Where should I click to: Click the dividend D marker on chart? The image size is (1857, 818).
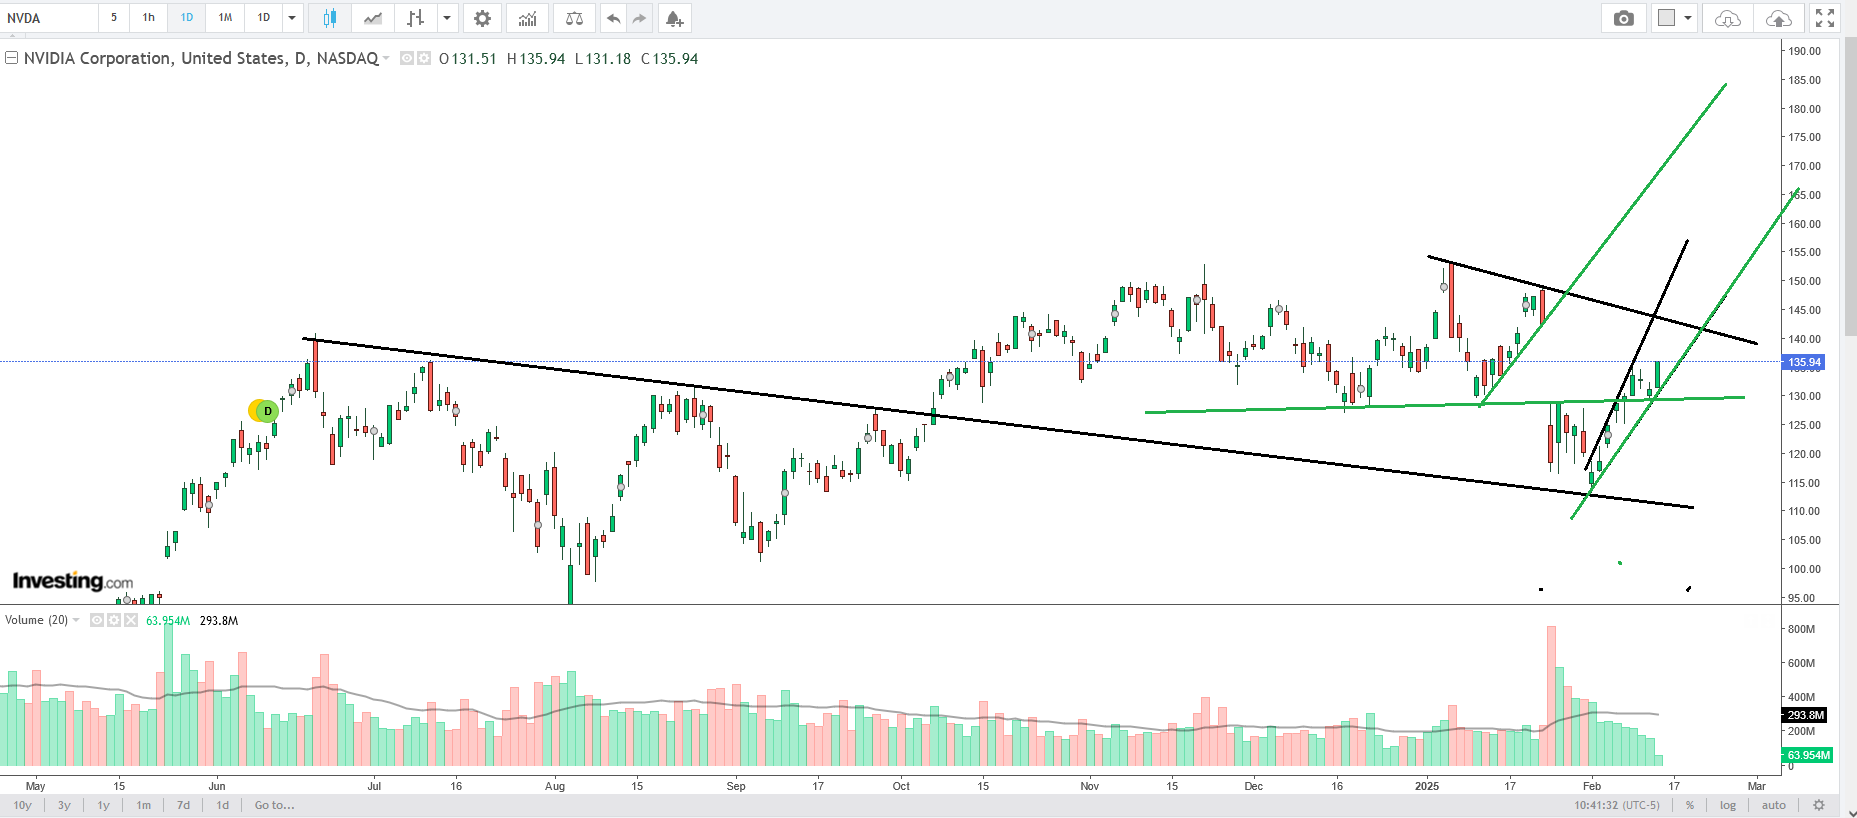point(268,411)
